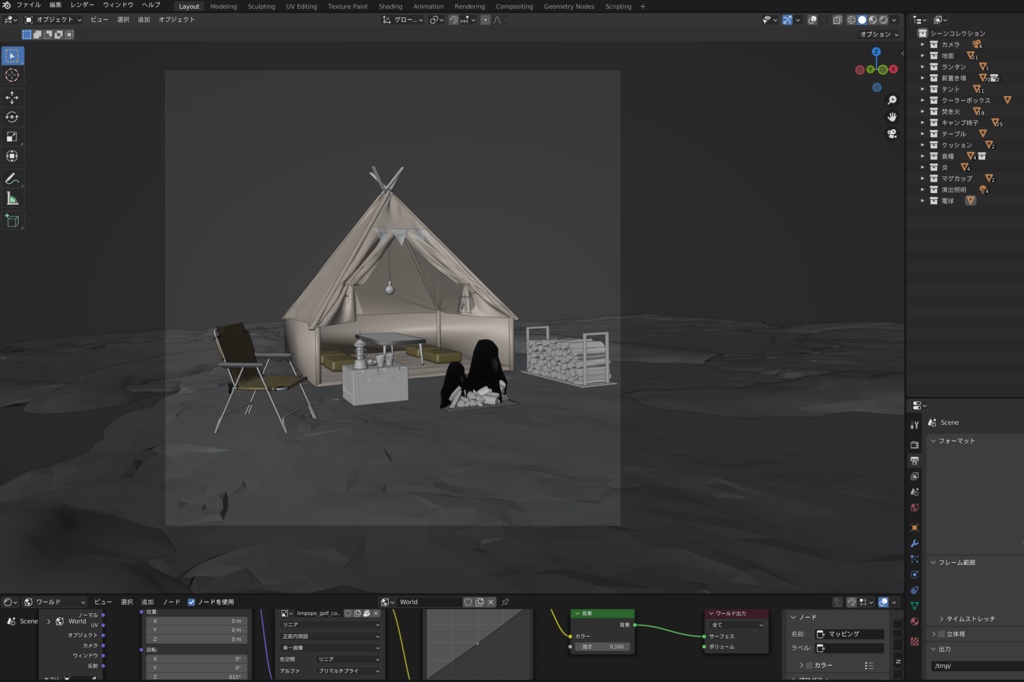
Task: Open the Texture properties checker tab
Action: click(914, 641)
